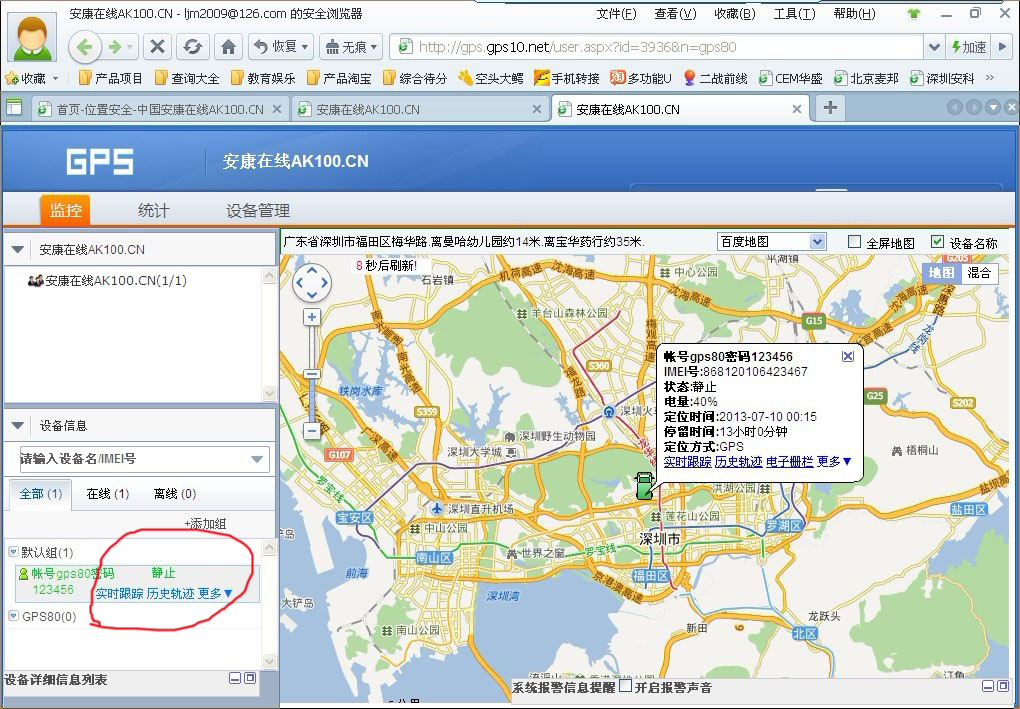
Task: Open CEM华盛 bookmark
Action: [791, 79]
